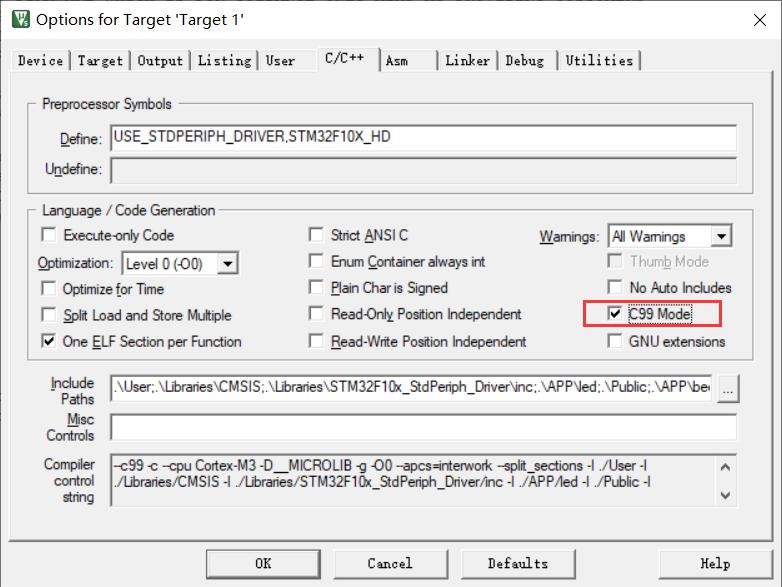Click the Keil uVision icon in title bar
The image size is (782, 587).
[20, 19]
